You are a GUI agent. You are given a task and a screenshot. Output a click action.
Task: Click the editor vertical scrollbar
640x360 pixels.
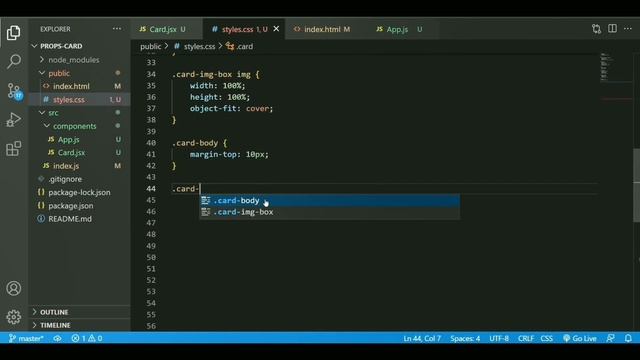[636, 185]
